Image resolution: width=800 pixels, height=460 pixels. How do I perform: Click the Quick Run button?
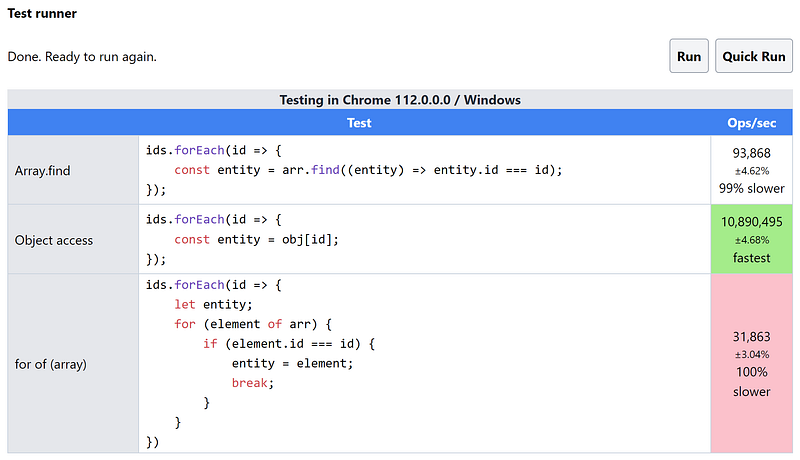[753, 56]
